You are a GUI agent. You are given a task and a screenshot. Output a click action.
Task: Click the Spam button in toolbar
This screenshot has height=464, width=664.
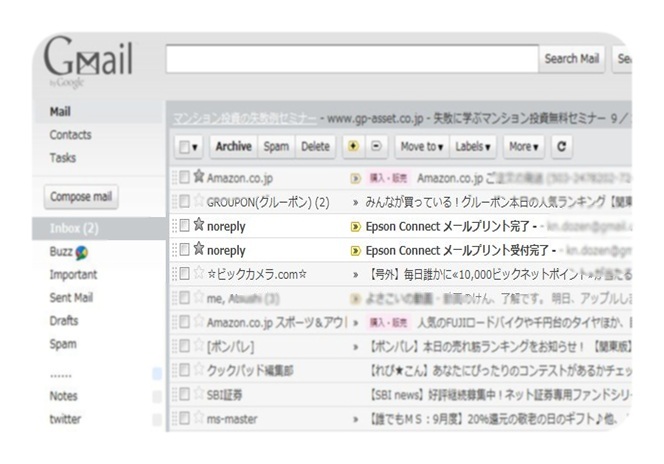276,146
